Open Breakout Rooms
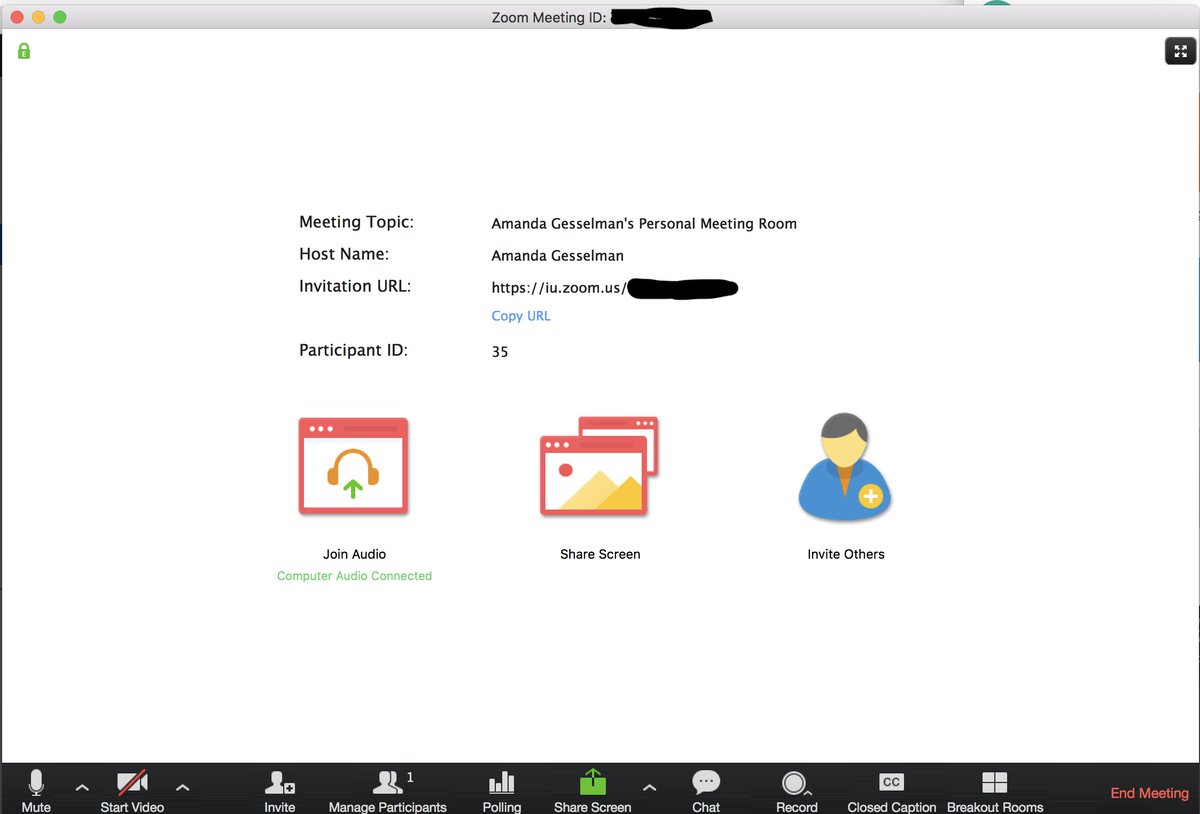 995,790
